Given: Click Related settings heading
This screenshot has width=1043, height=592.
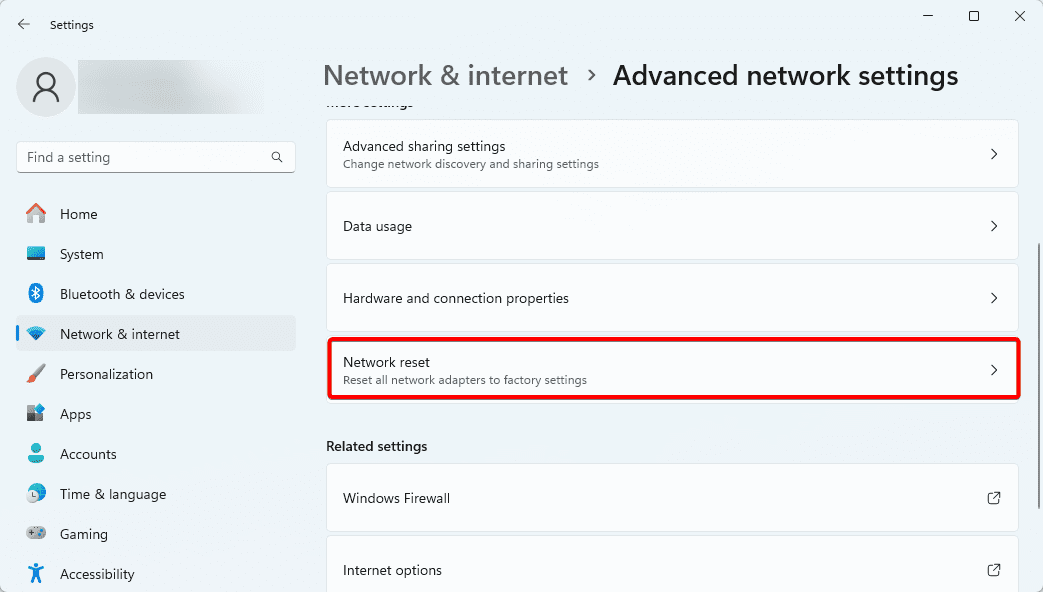Looking at the screenshot, I should (x=376, y=446).
